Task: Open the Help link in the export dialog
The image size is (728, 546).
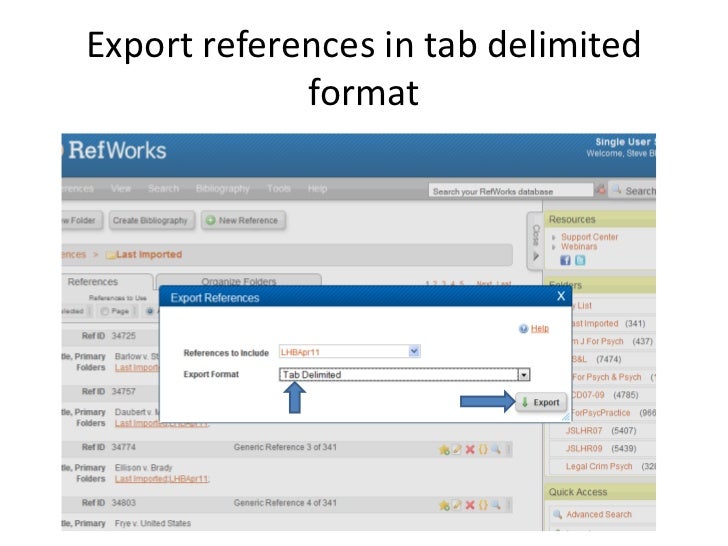Action: coord(540,329)
